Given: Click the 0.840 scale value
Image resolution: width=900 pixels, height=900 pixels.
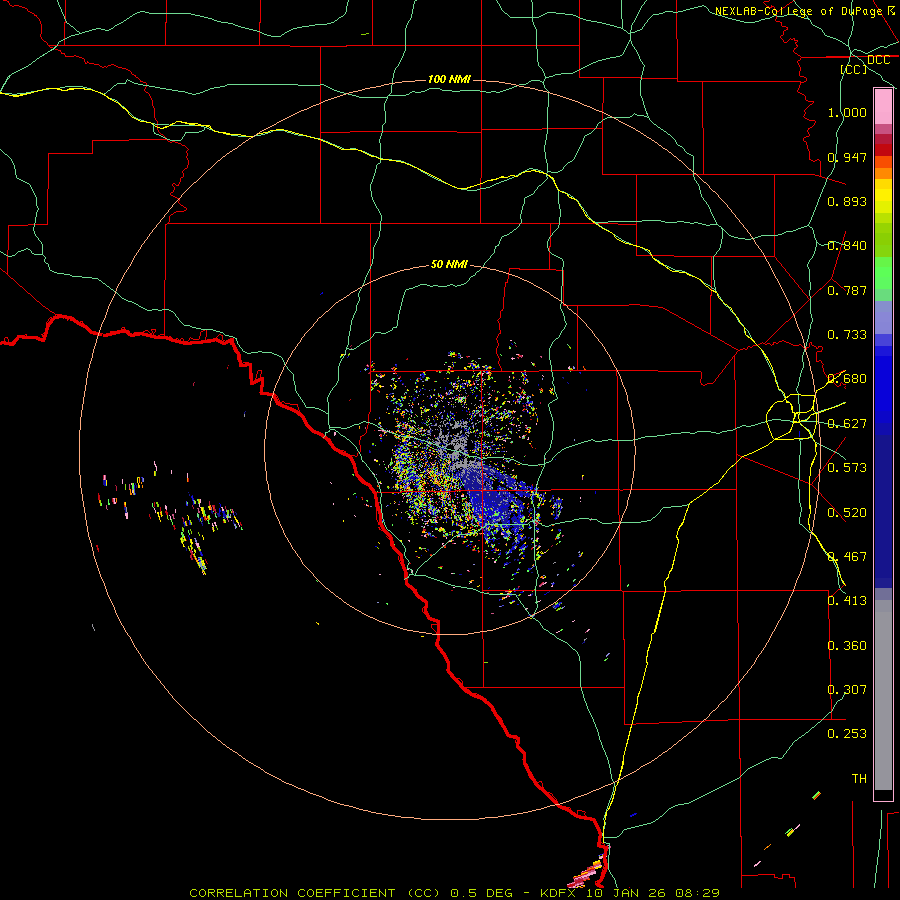Looking at the screenshot, I should [847, 246].
